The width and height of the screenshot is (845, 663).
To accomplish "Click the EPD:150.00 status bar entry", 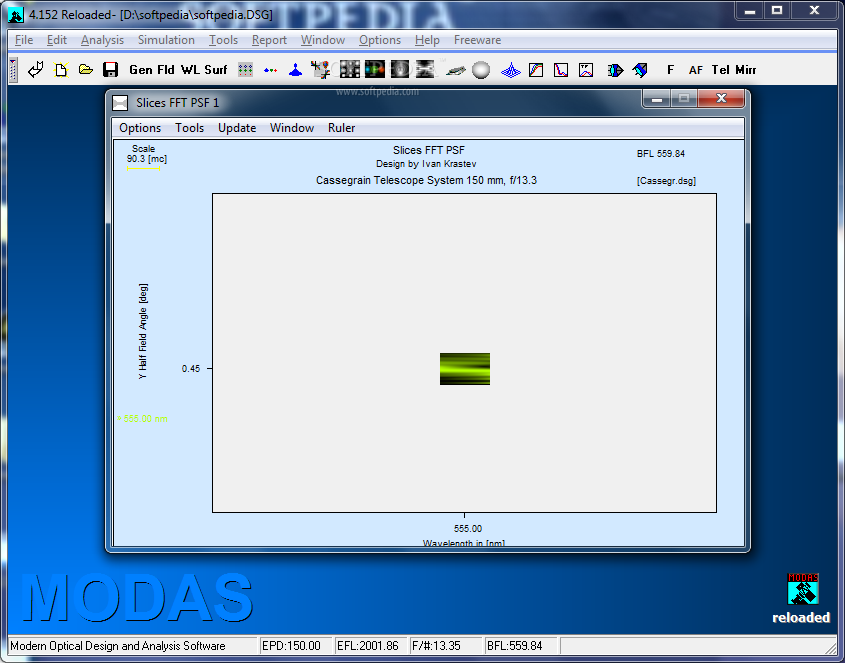I will [x=294, y=645].
